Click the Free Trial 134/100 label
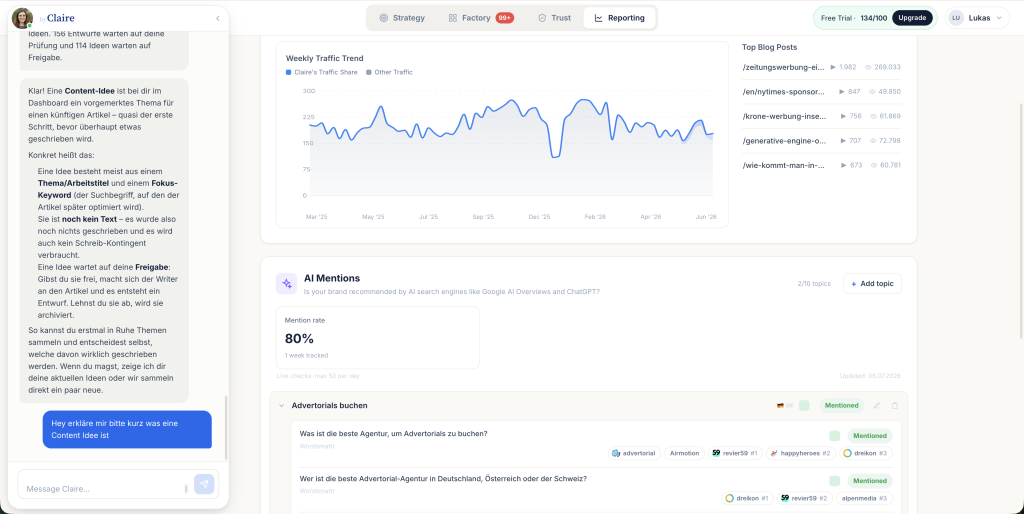Image resolution: width=1024 pixels, height=514 pixels. (x=854, y=18)
